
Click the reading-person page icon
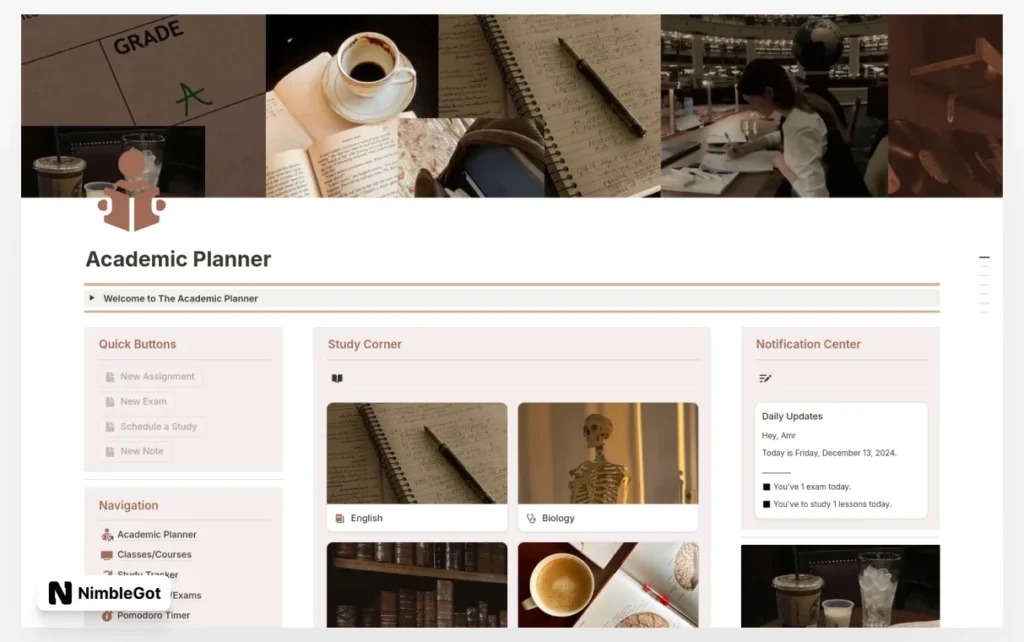131,189
